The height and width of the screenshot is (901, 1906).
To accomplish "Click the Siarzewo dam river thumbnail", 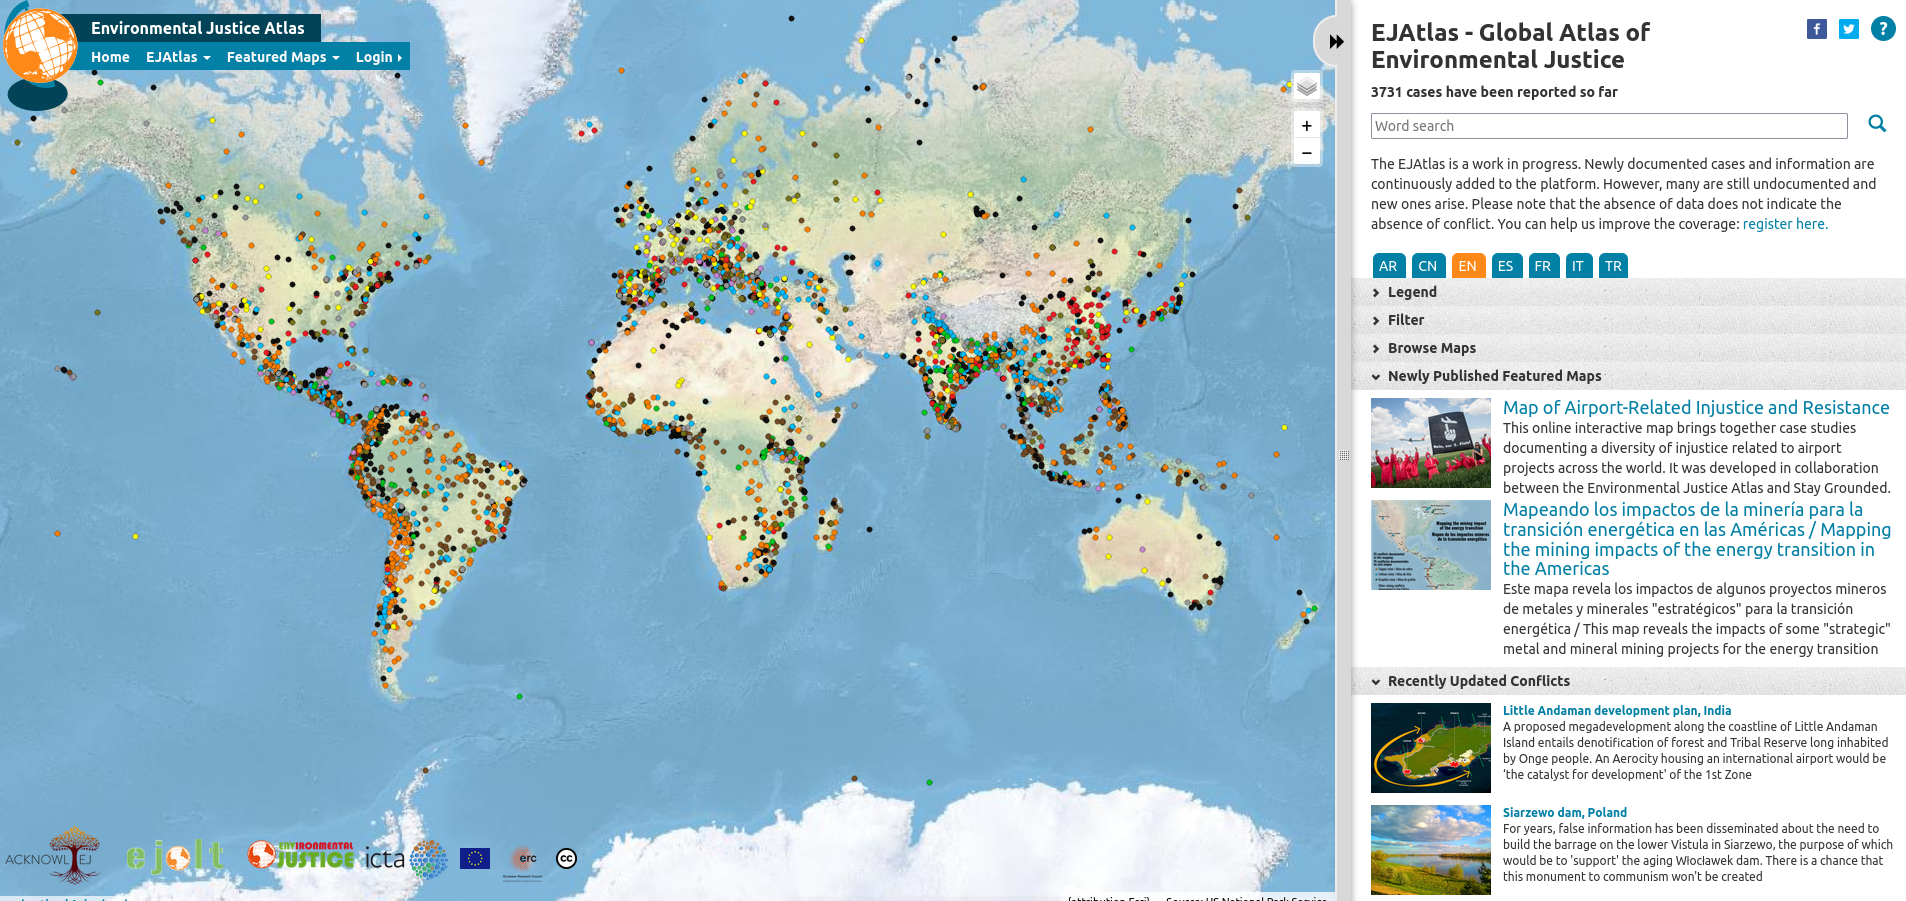I will point(1431,850).
